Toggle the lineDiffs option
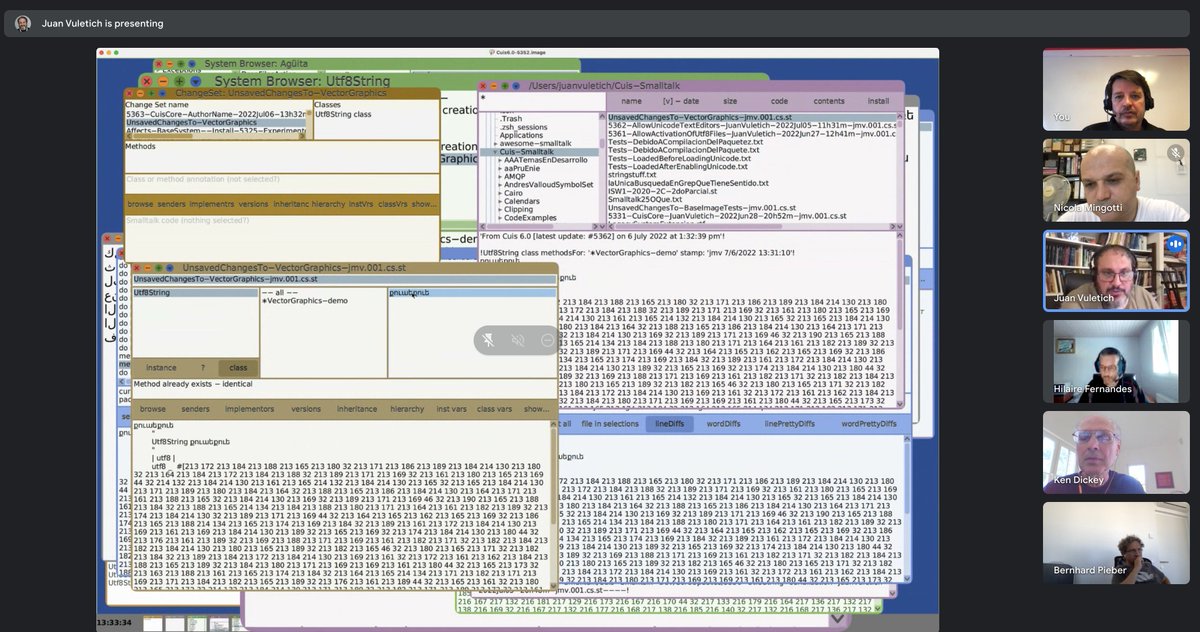The height and width of the screenshot is (632, 1200). point(670,424)
